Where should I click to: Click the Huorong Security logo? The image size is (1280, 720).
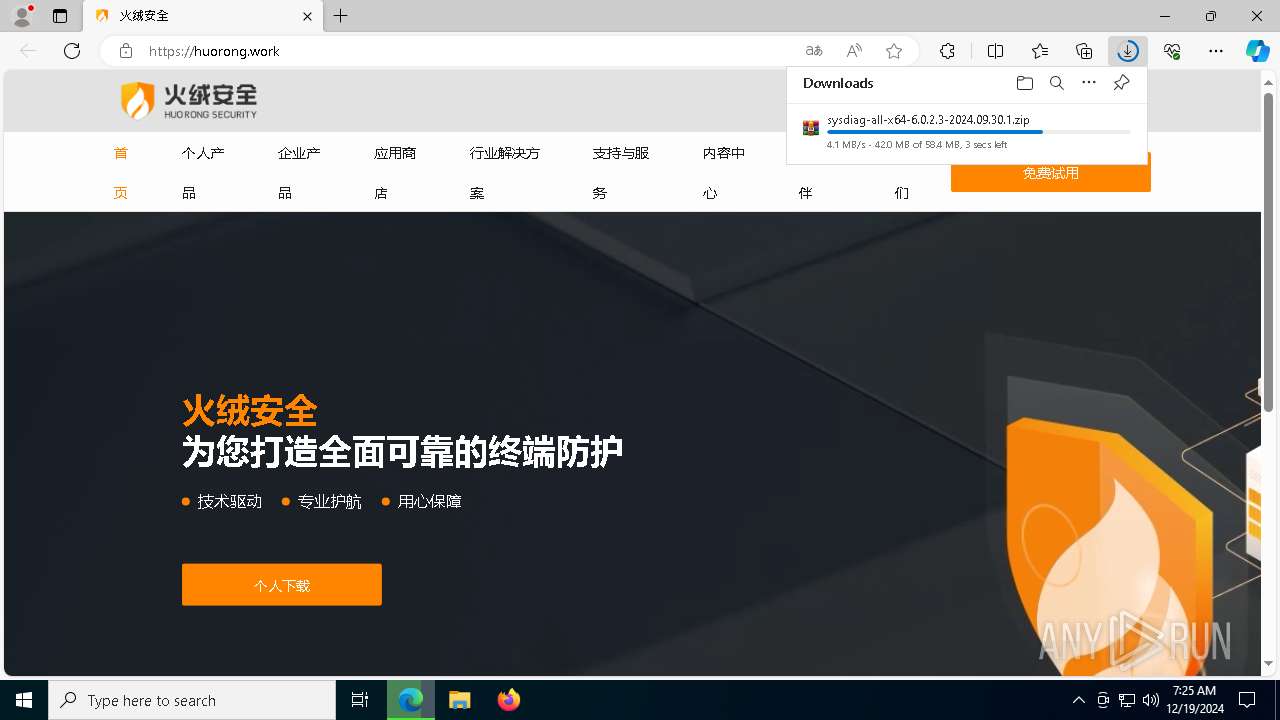[x=188, y=101]
